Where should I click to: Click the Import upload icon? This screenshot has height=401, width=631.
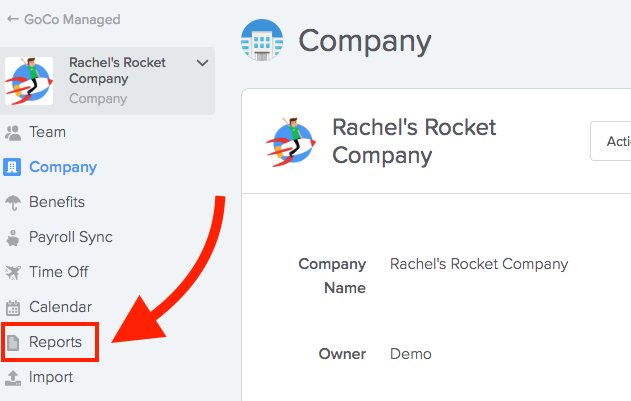point(13,378)
